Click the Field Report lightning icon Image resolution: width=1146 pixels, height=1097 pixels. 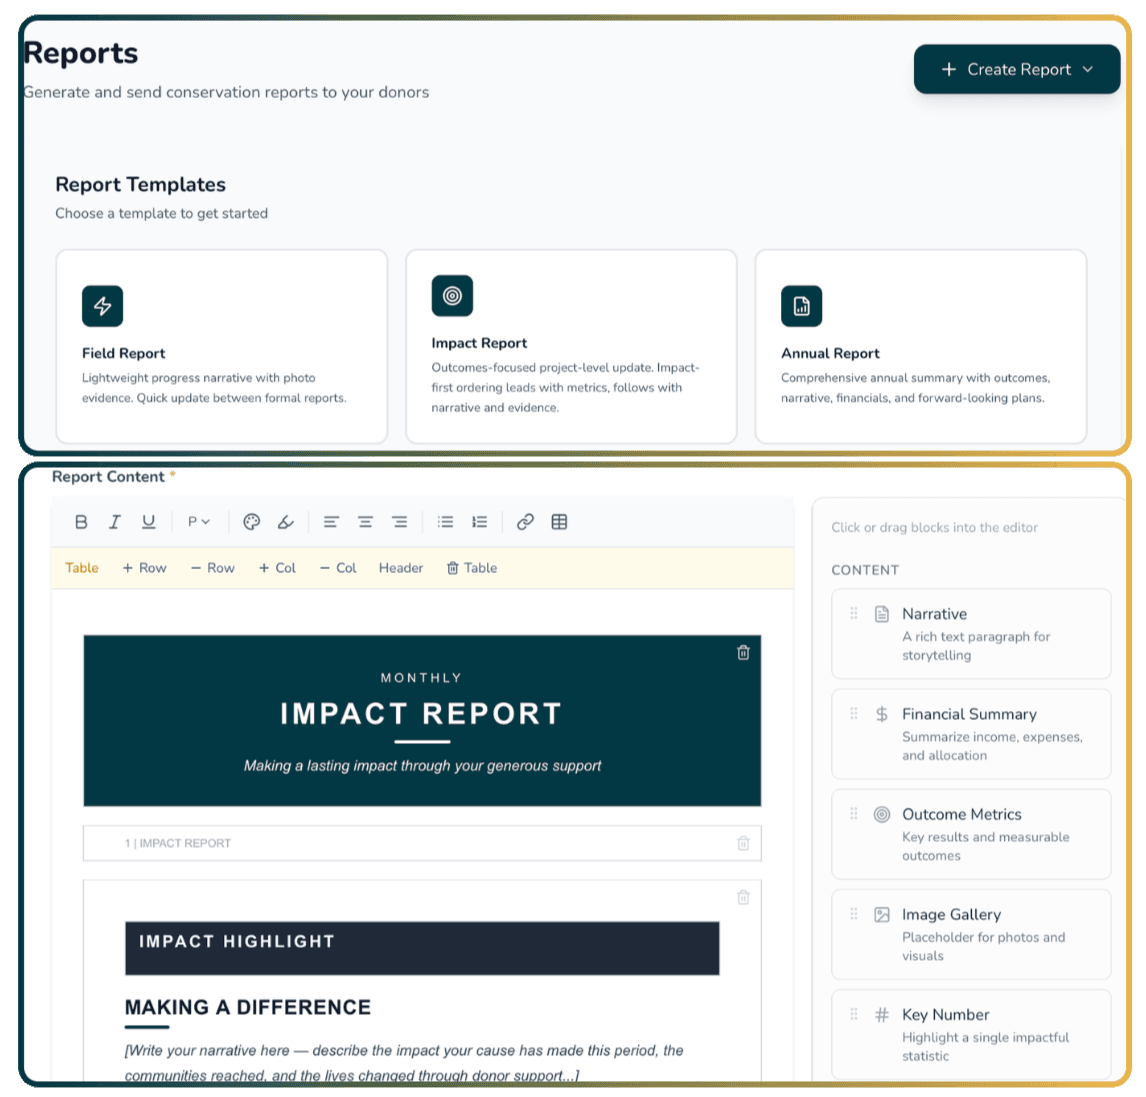(x=102, y=306)
